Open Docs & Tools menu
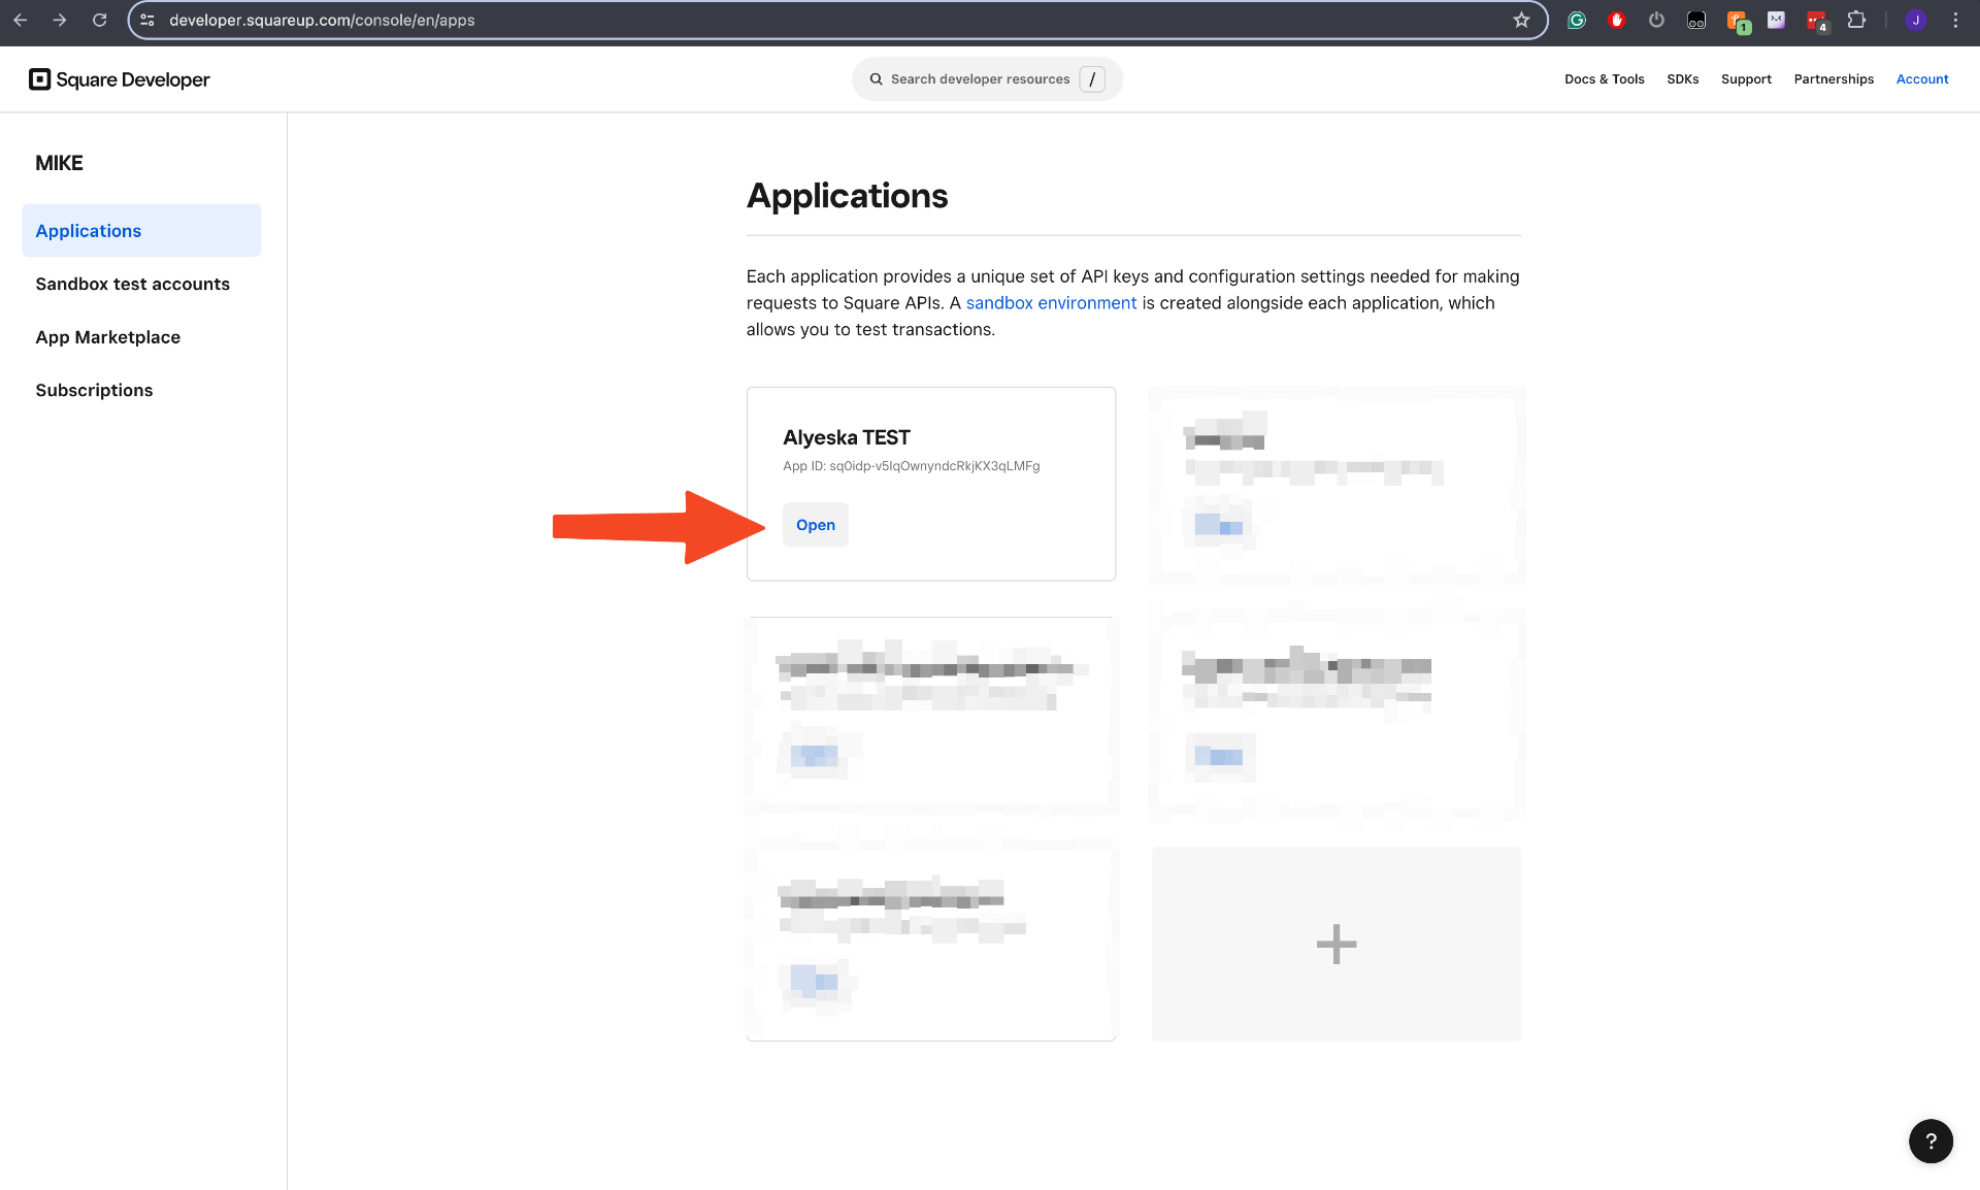The height and width of the screenshot is (1190, 1980). tap(1604, 79)
